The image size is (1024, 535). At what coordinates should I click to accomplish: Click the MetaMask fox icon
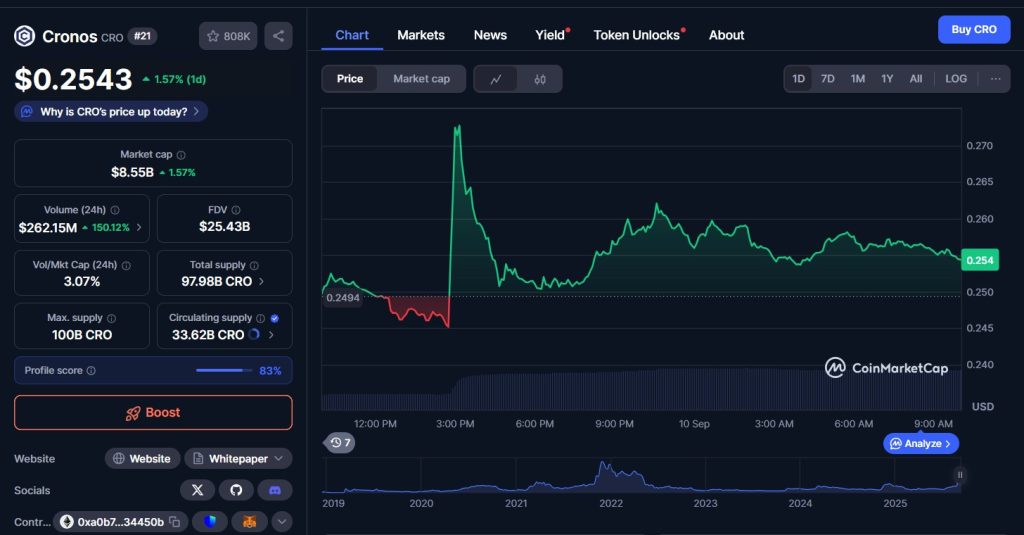point(249,522)
